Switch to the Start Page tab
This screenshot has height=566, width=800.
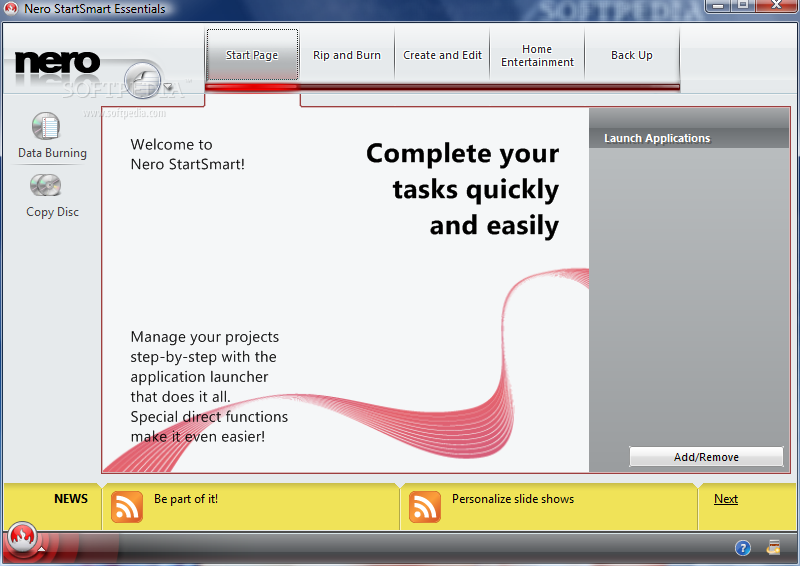(252, 55)
